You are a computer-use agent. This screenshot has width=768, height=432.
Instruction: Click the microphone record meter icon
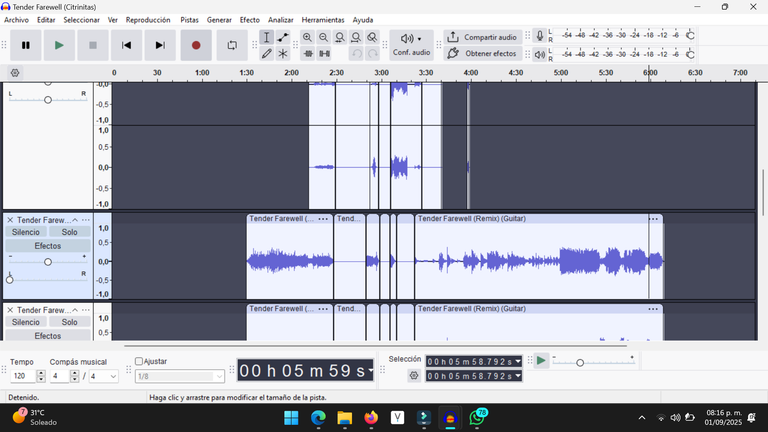point(539,36)
